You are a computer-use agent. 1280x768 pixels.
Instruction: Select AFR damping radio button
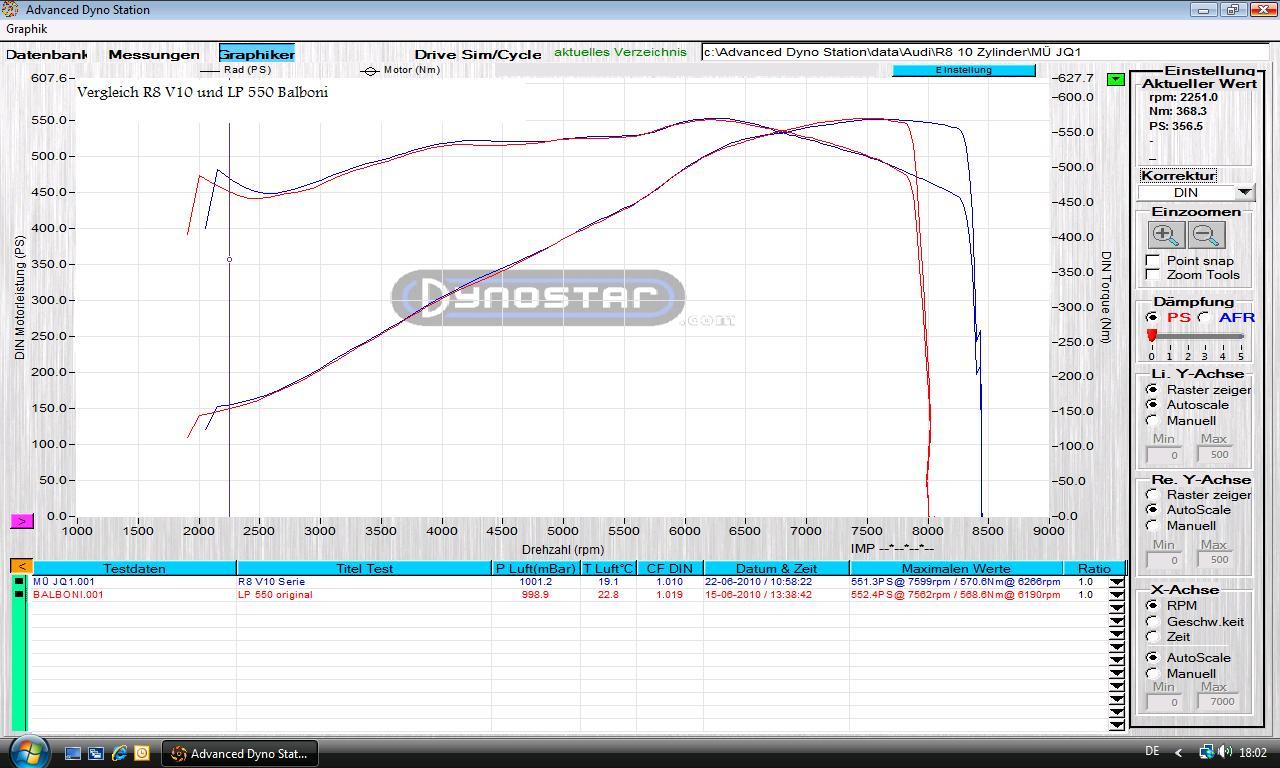tap(1205, 318)
